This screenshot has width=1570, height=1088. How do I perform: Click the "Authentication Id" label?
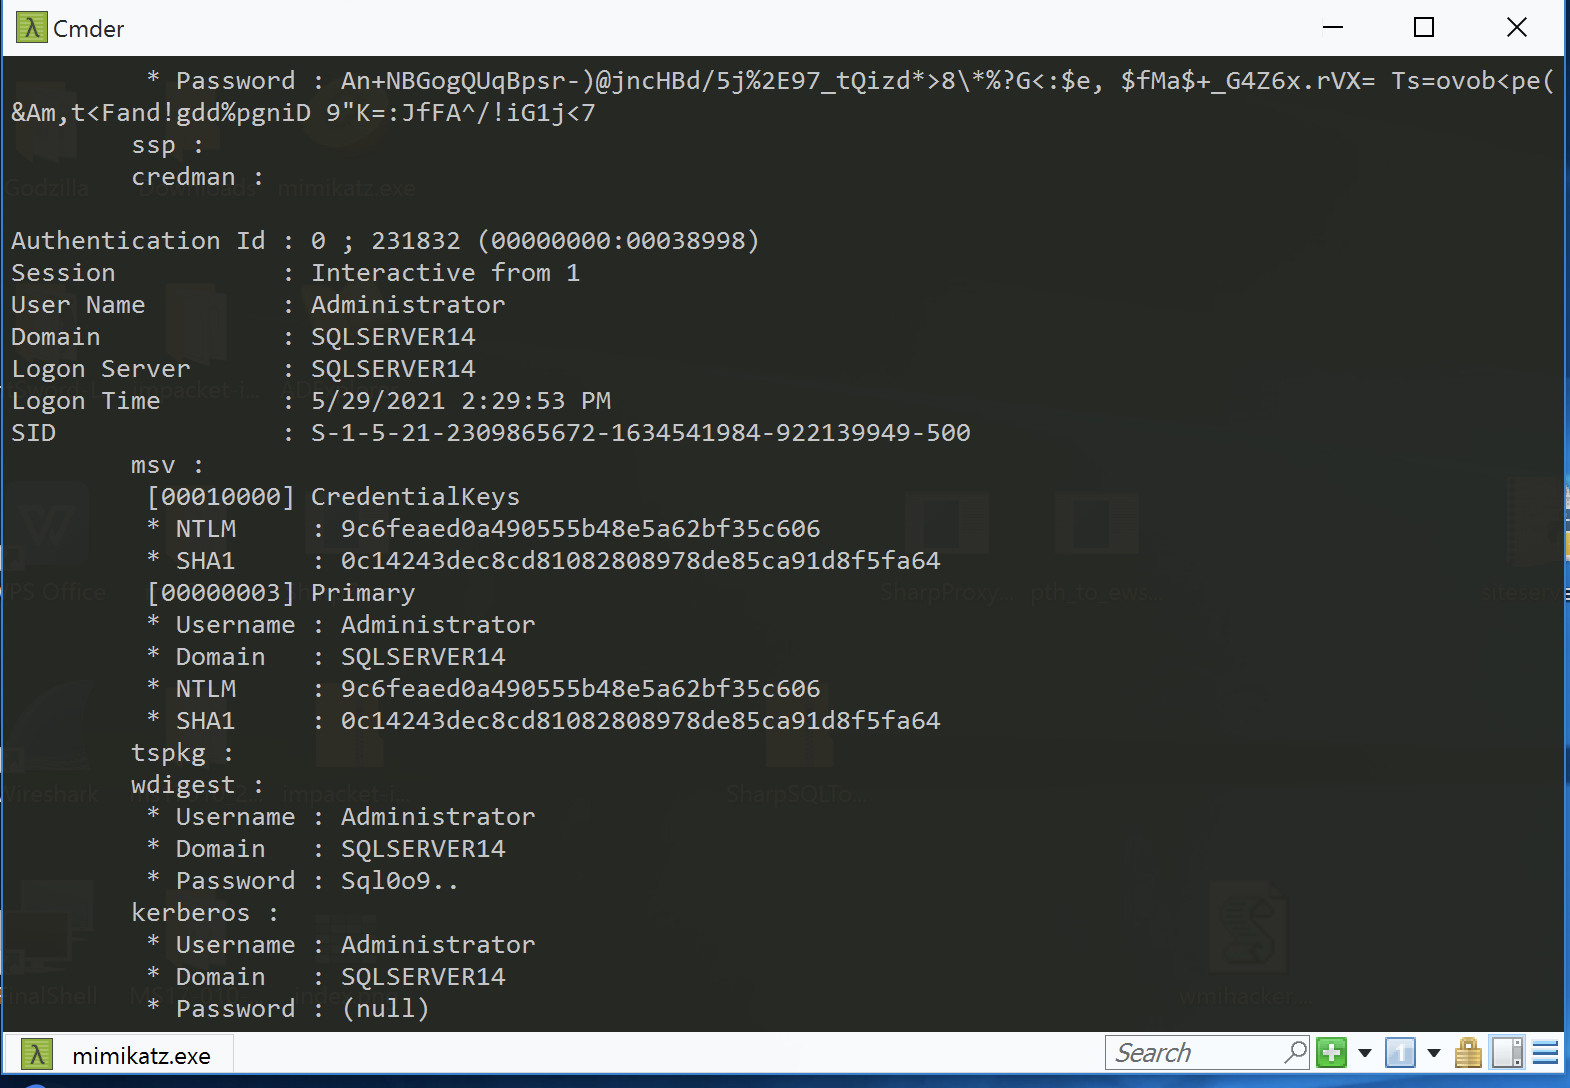point(138,241)
